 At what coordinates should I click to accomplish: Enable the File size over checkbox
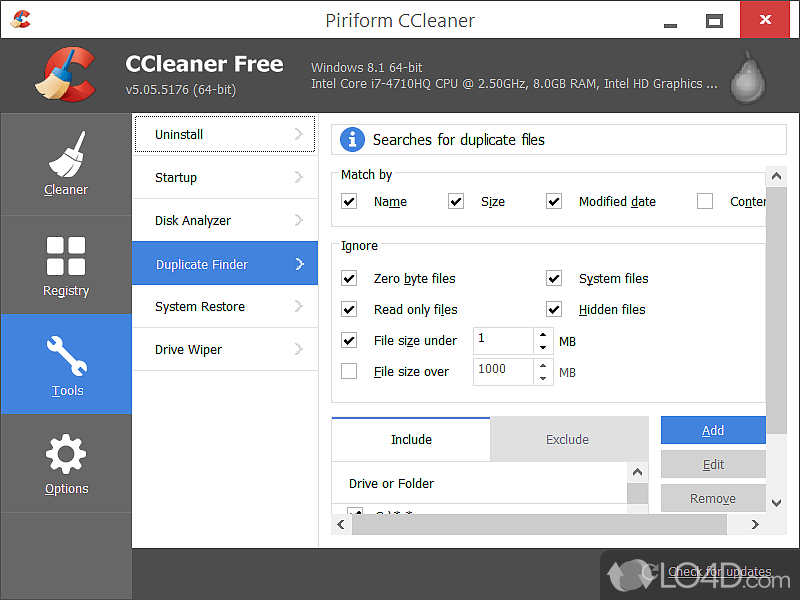tap(349, 371)
